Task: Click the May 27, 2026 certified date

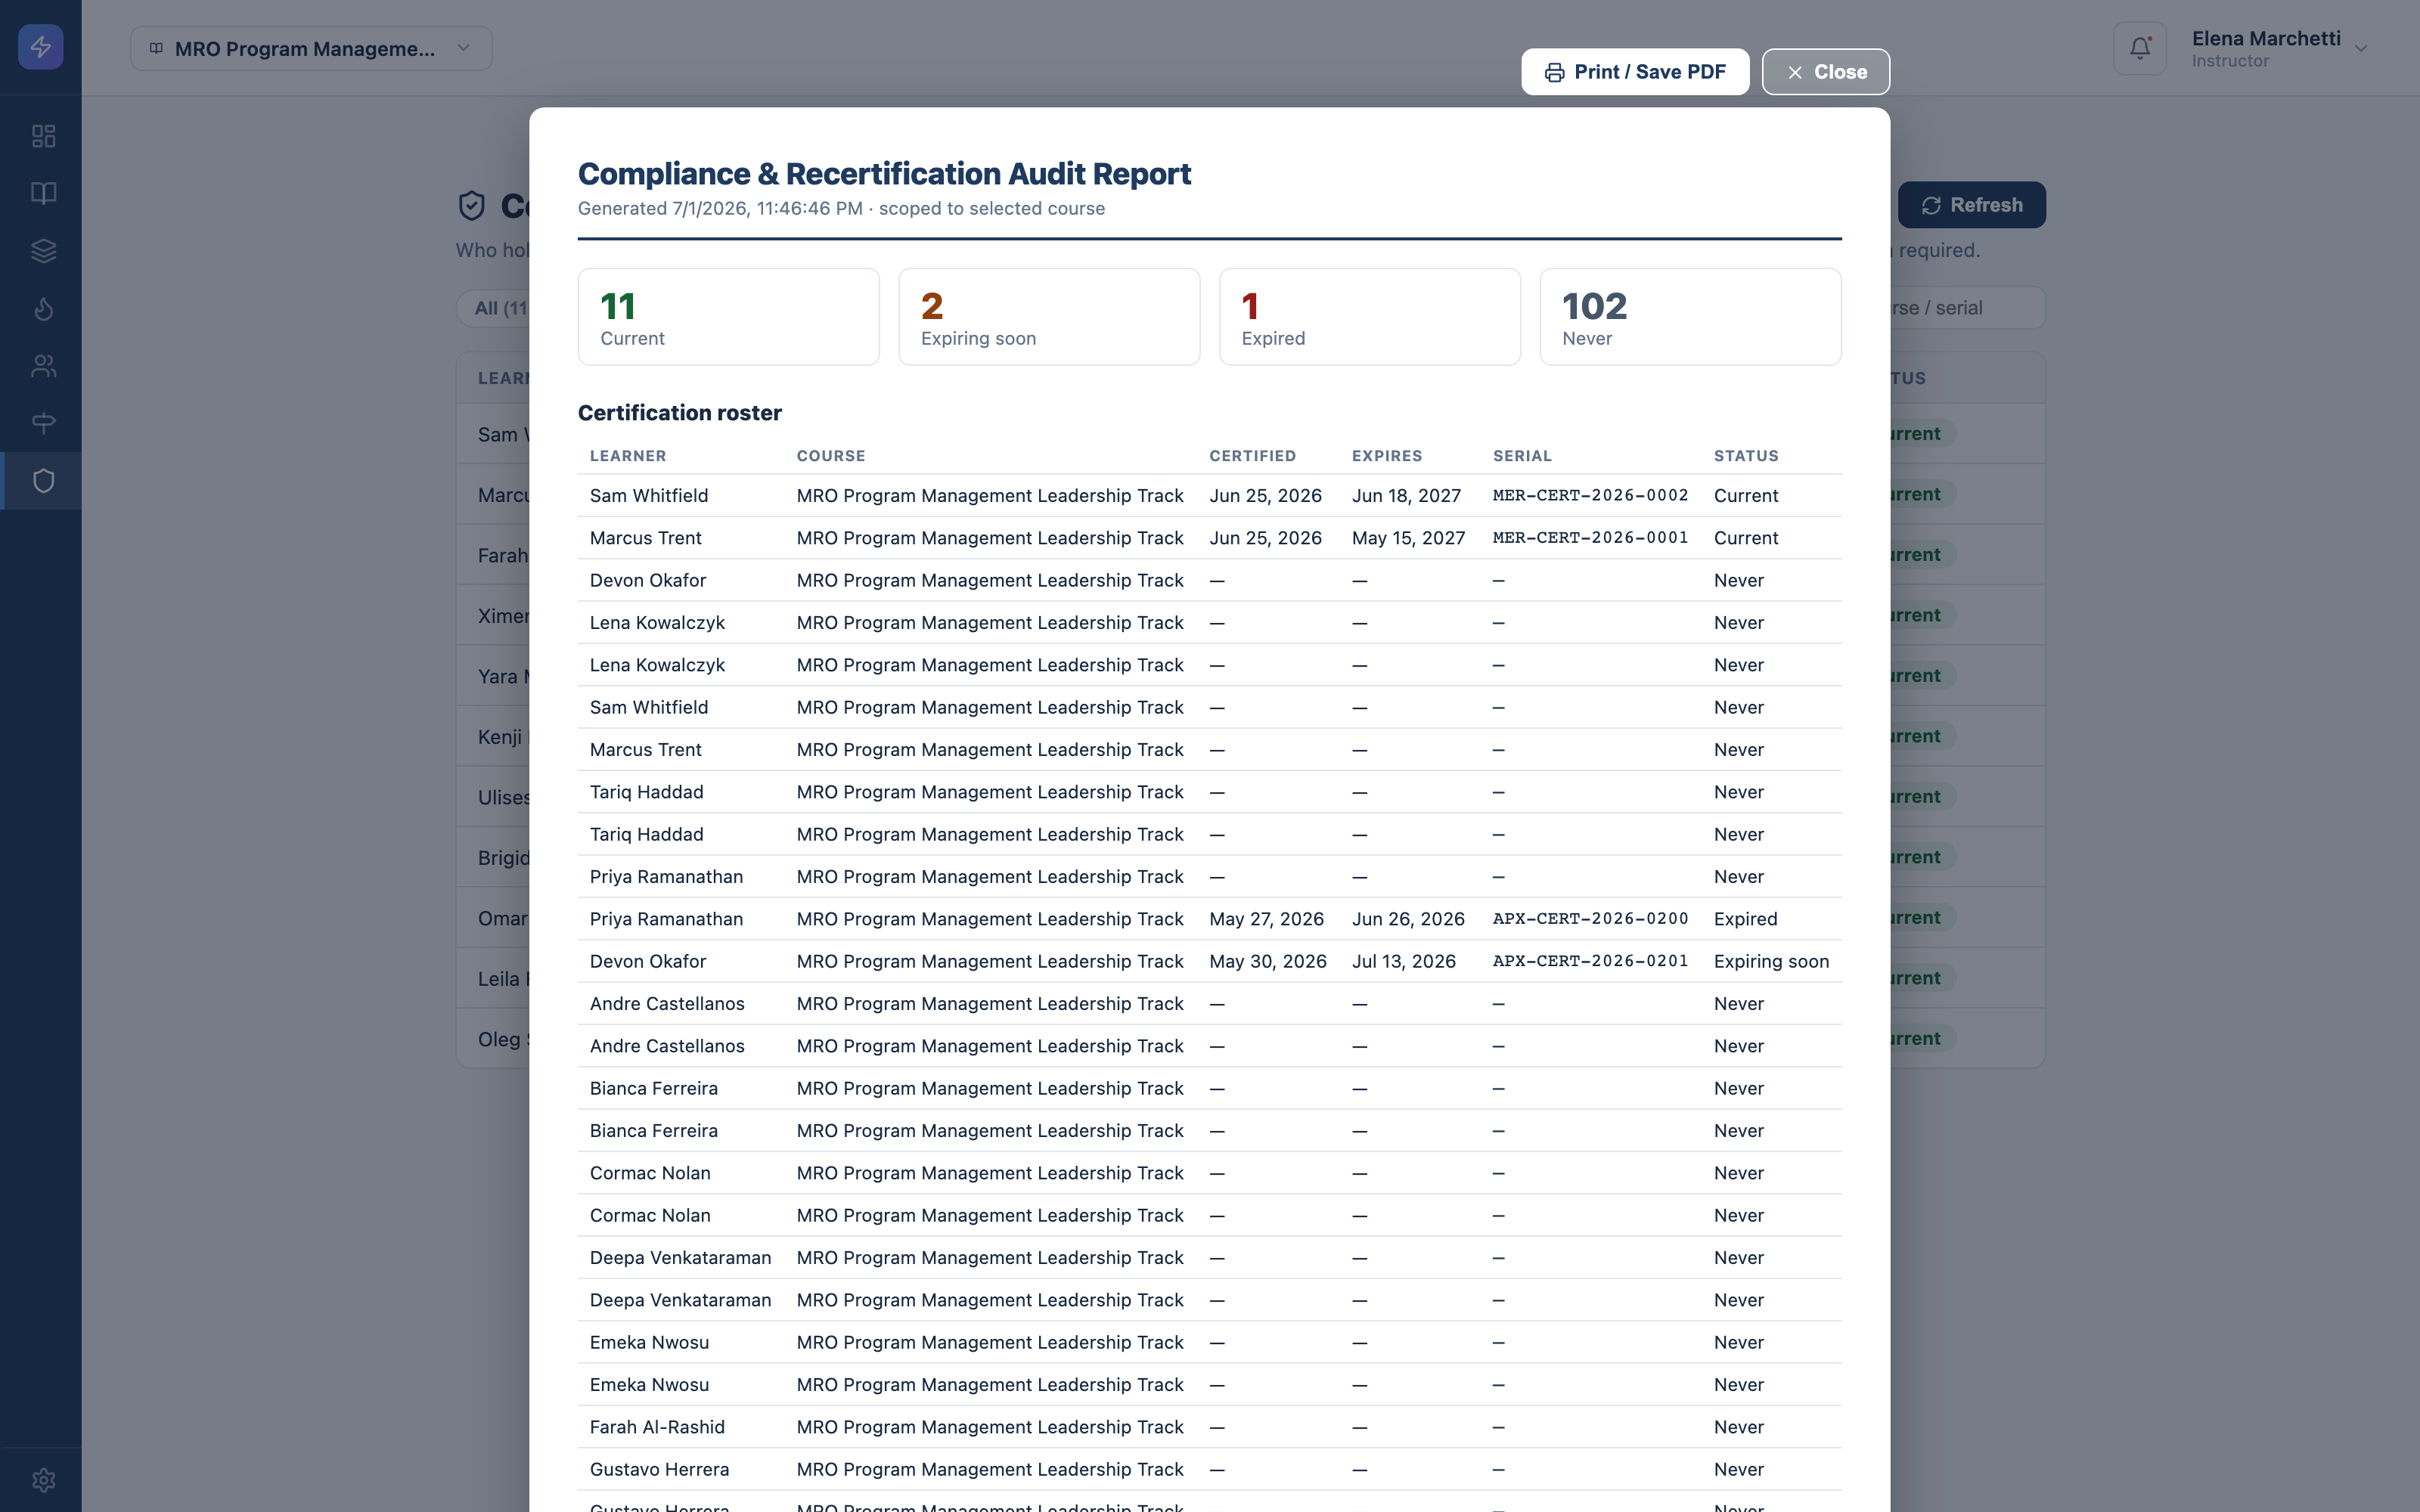Action: point(1266,919)
